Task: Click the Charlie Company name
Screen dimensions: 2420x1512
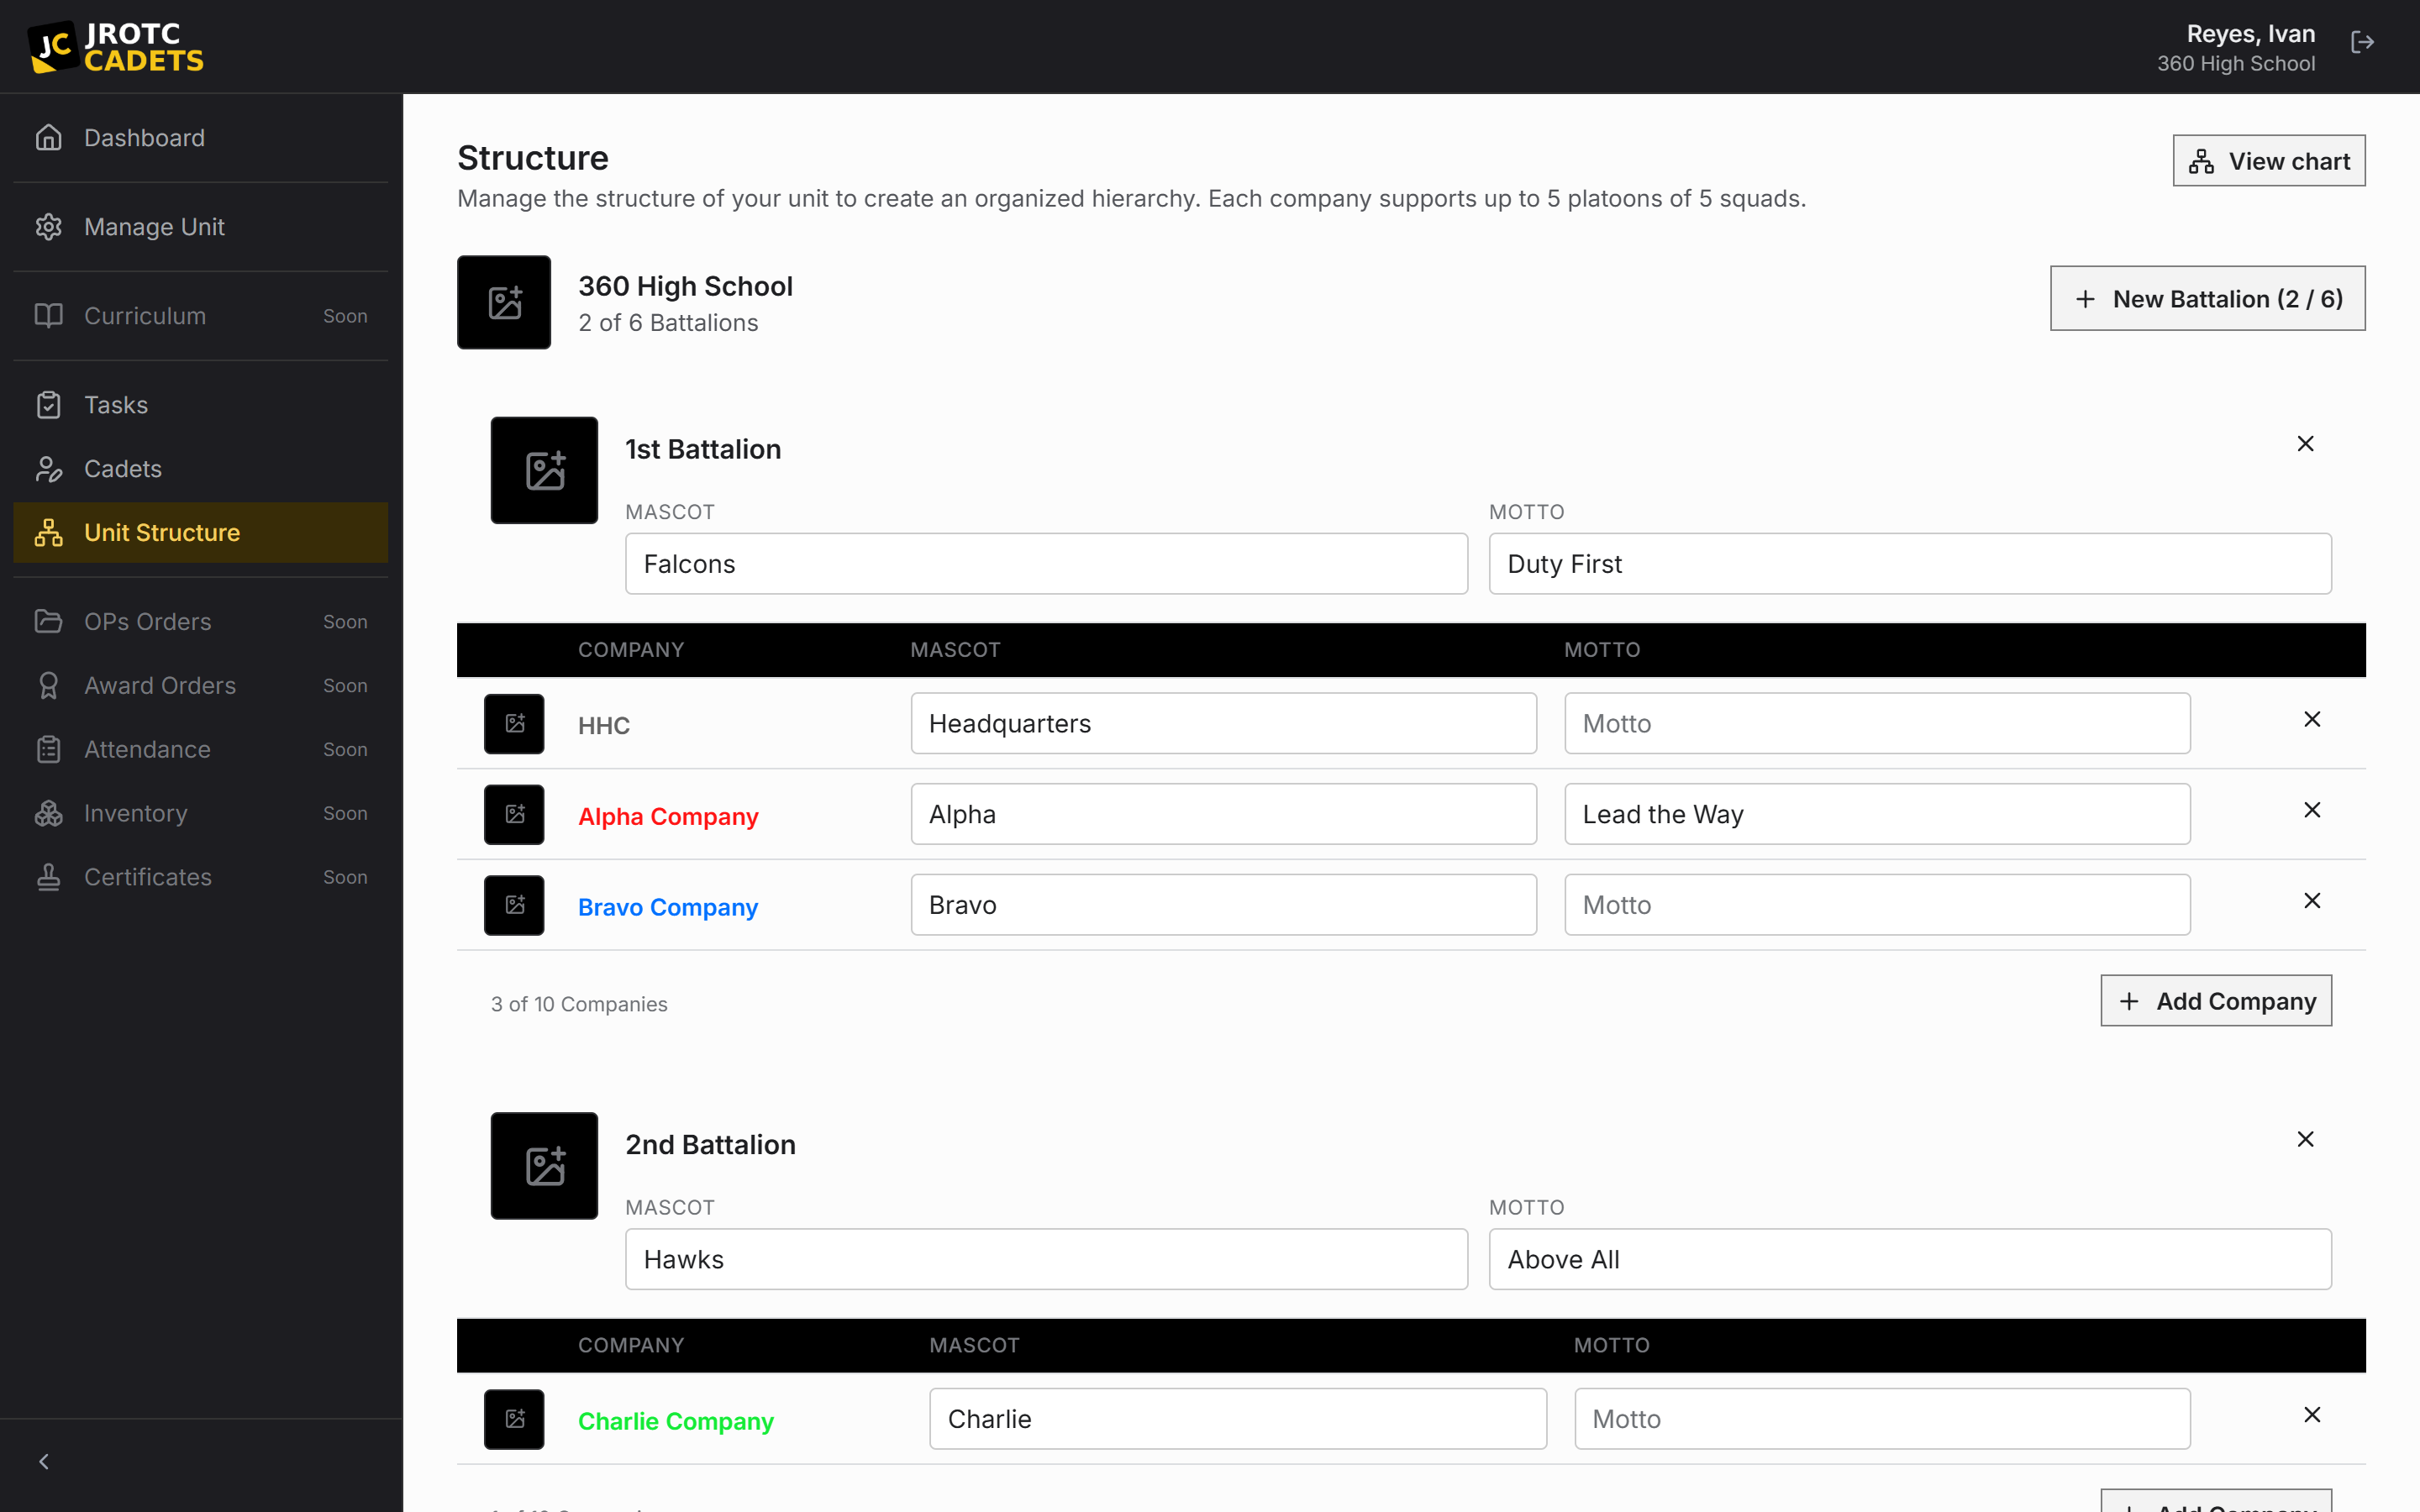Action: point(676,1422)
